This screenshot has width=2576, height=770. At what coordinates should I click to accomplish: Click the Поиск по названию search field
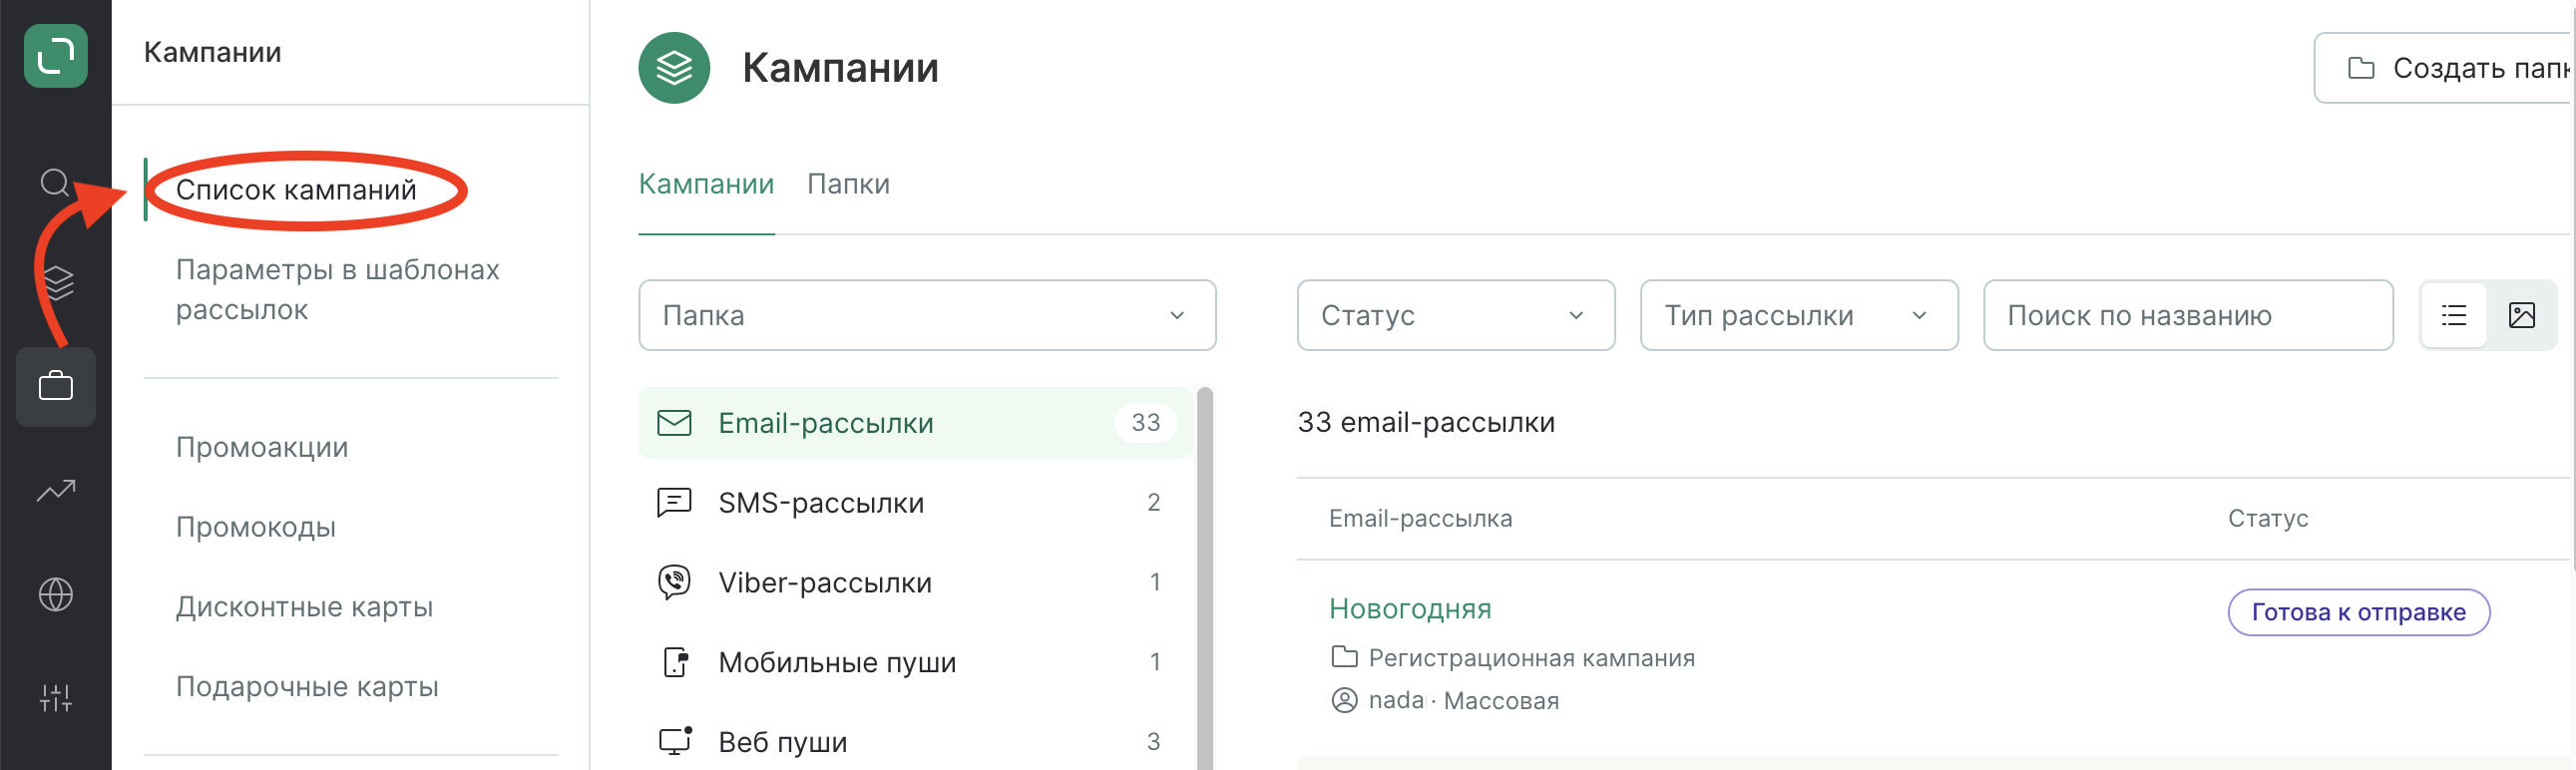[x=2188, y=315]
